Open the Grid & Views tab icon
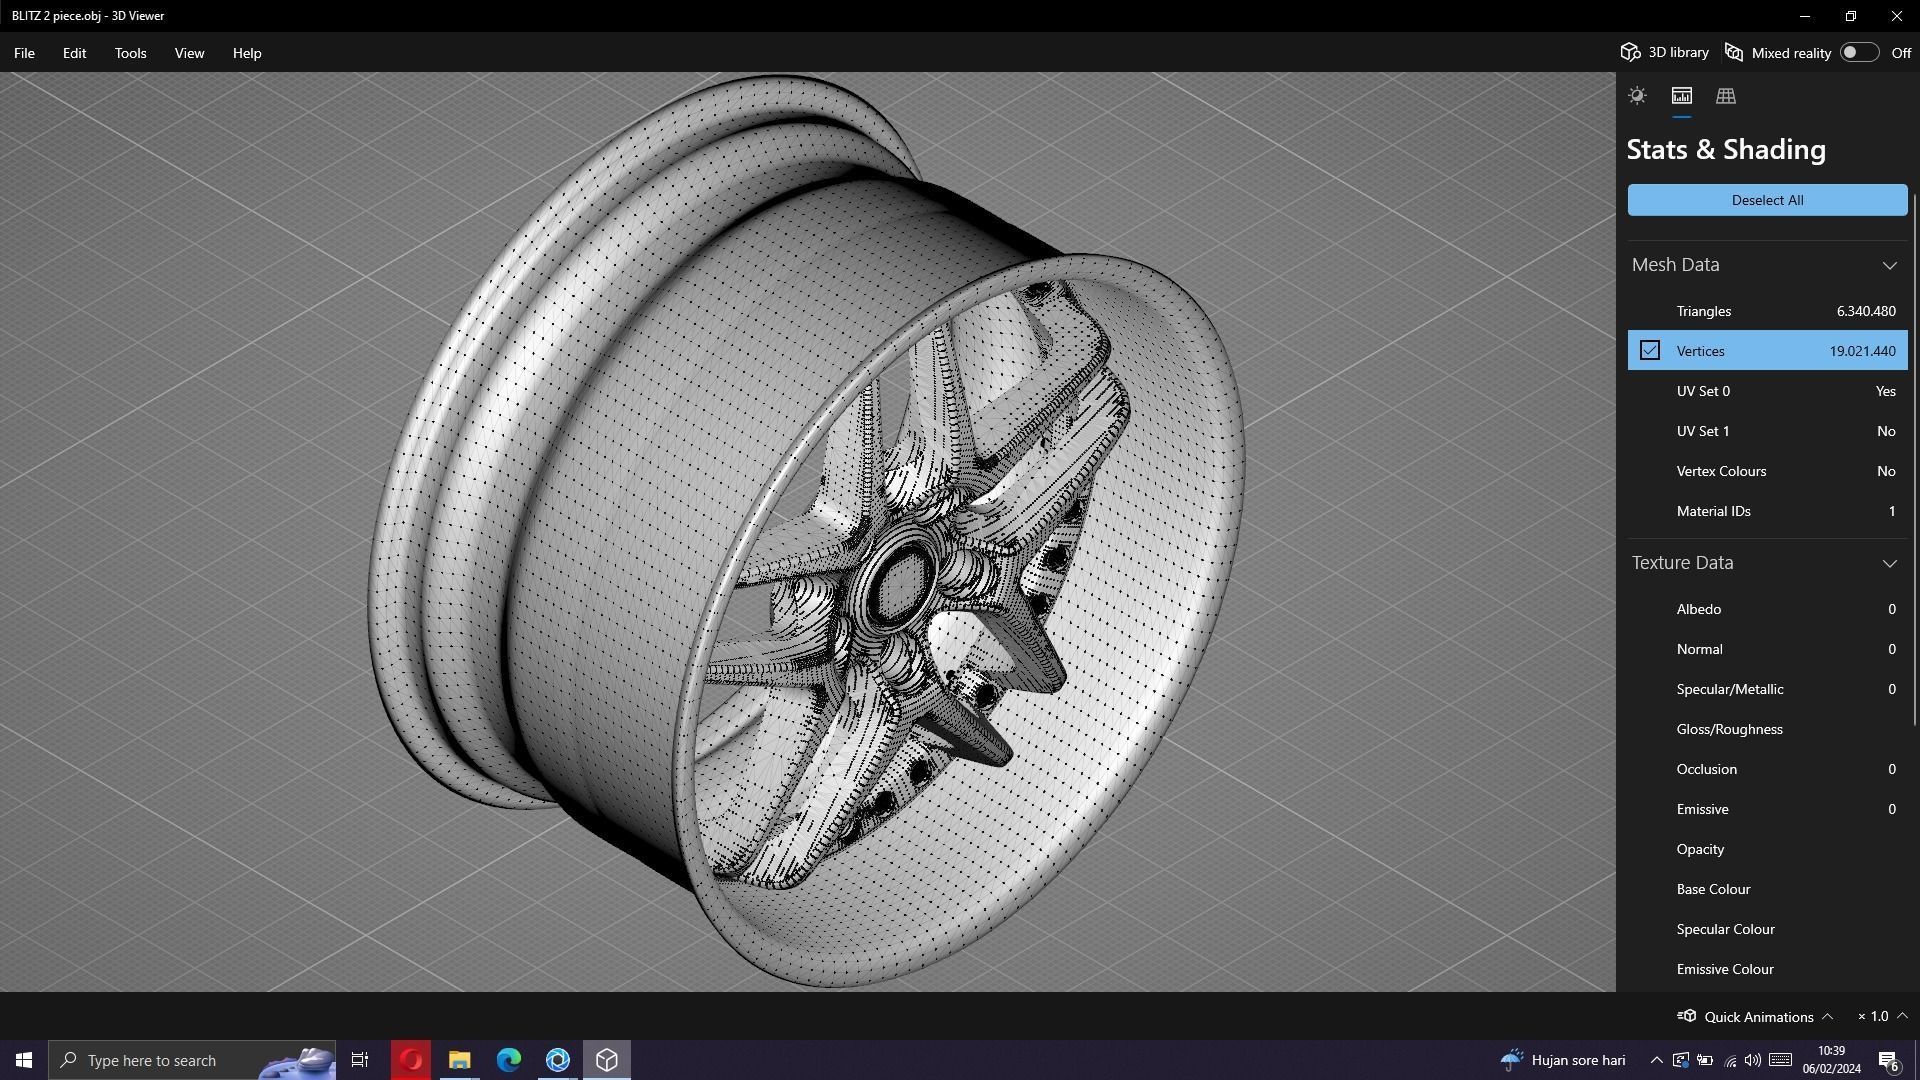Screen dimensions: 1920x1080 pos(1725,96)
